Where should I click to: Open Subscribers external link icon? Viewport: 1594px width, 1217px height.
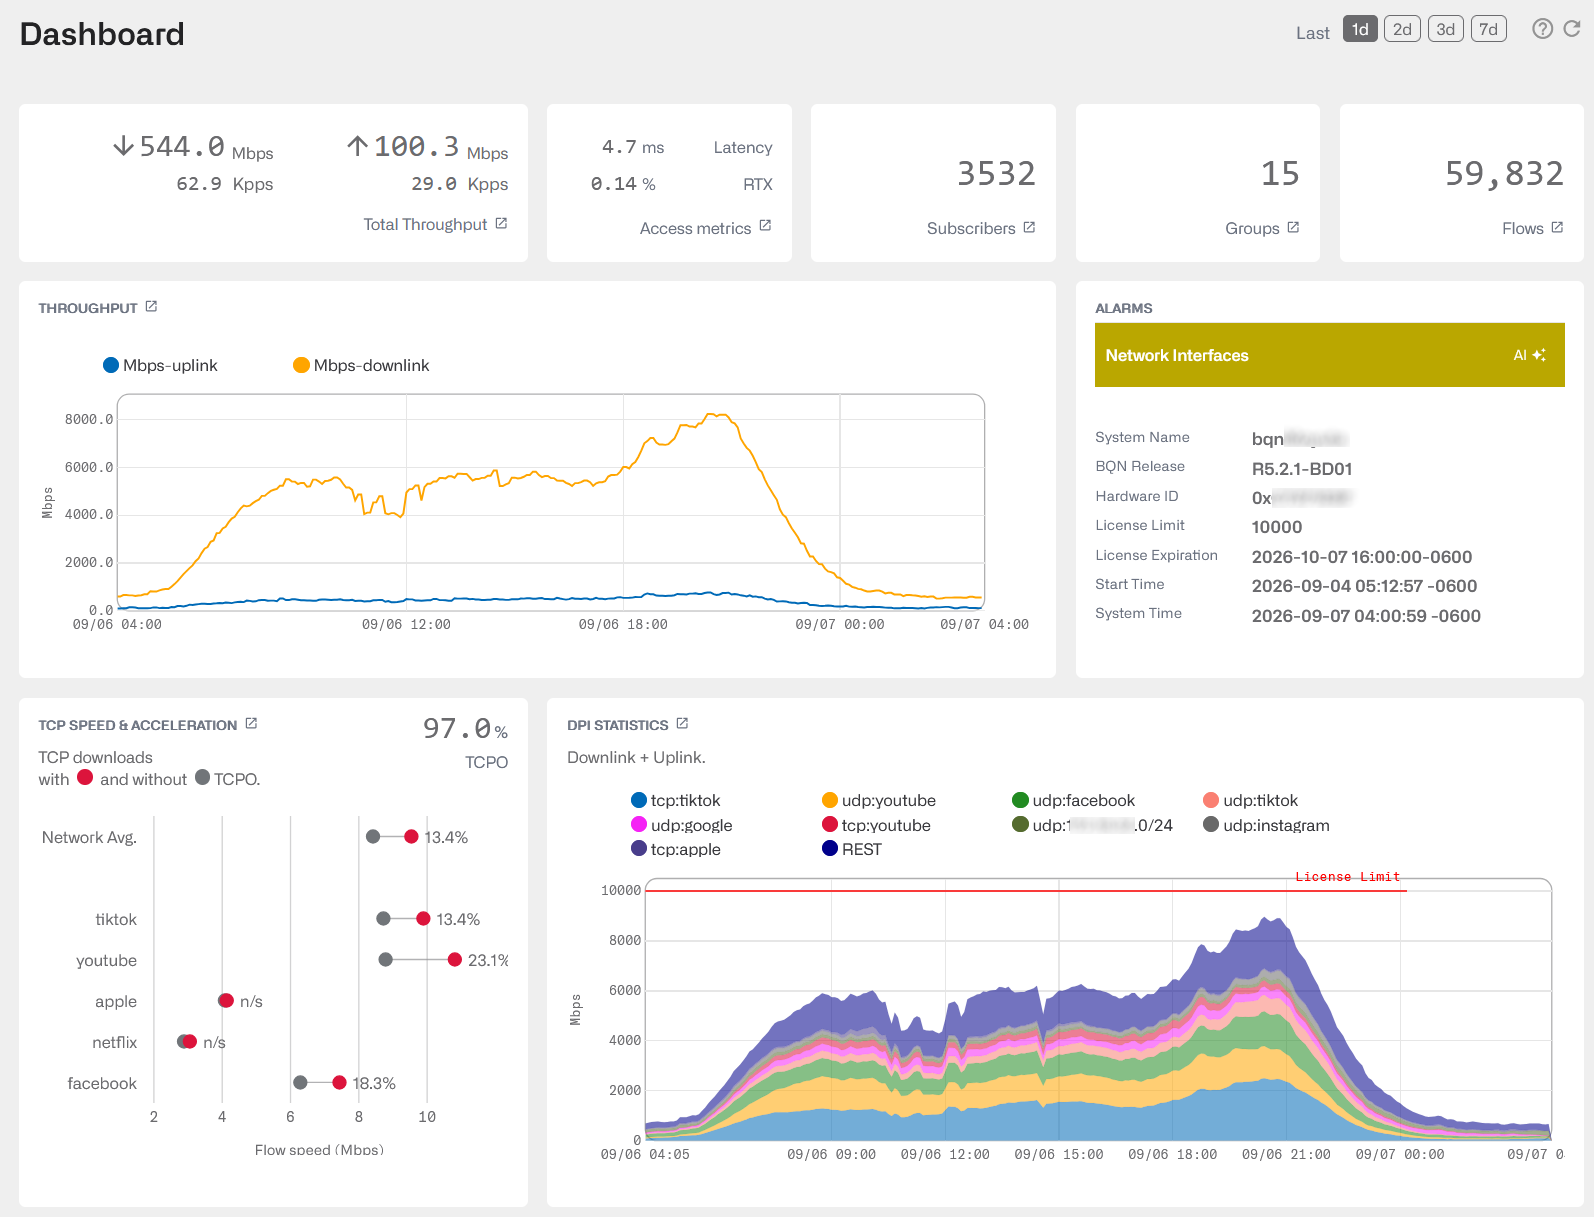1029,228
